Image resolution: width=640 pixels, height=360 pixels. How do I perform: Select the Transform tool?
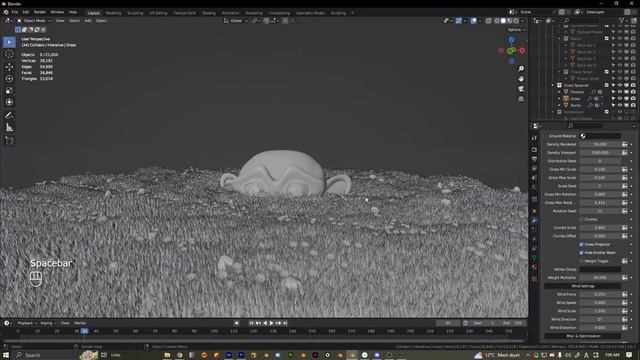tap(9, 102)
